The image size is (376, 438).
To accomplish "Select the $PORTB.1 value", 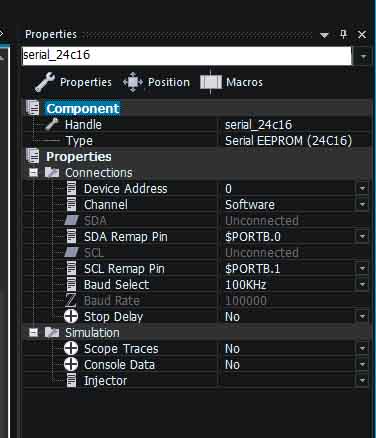I will [x=253, y=269].
